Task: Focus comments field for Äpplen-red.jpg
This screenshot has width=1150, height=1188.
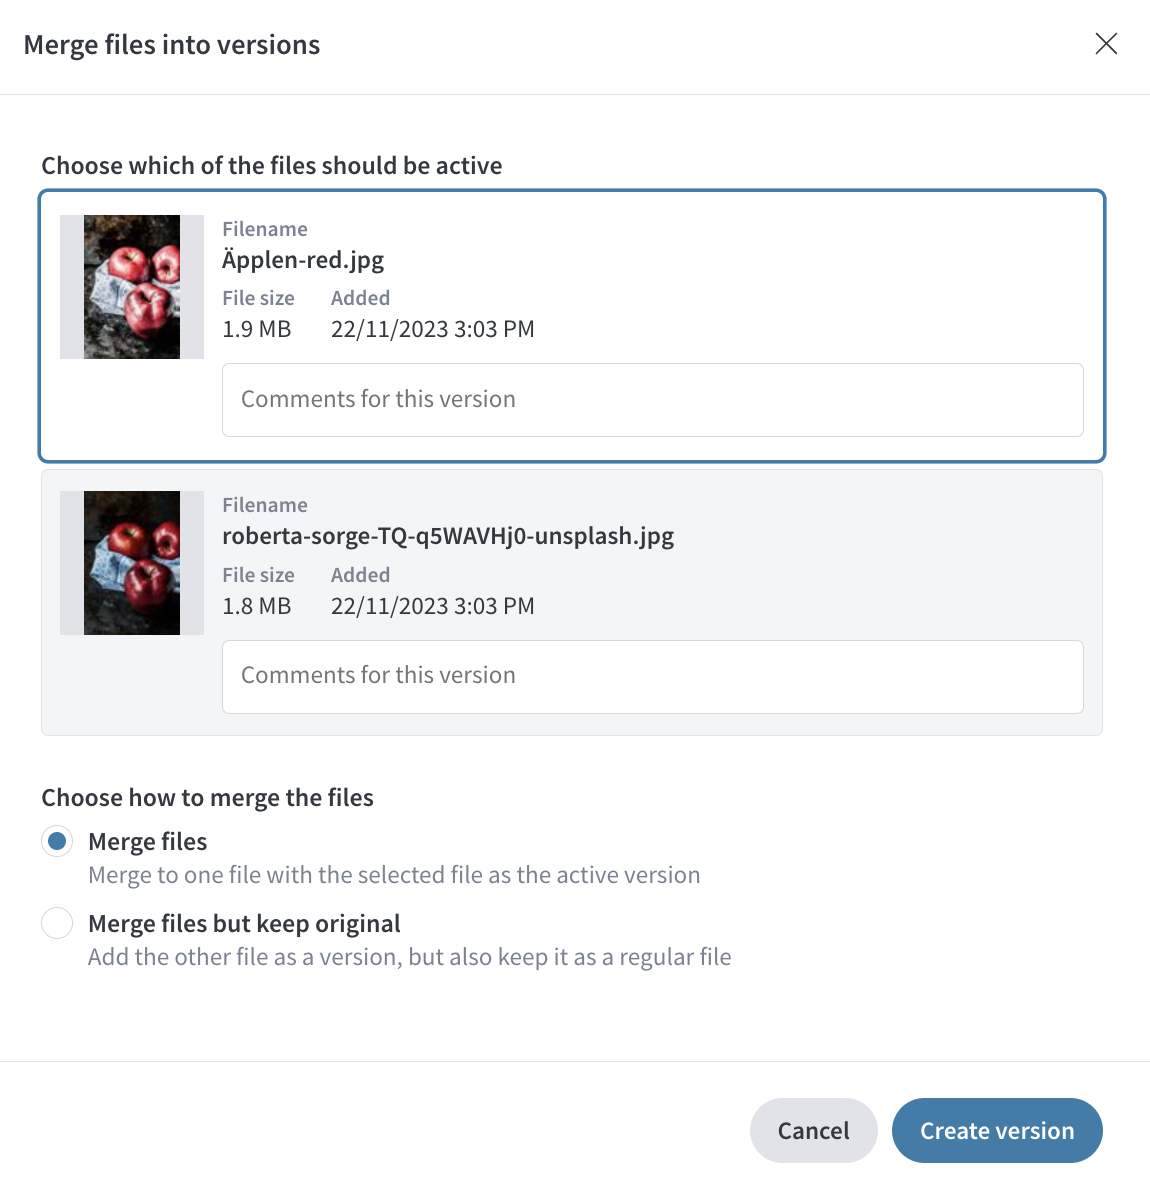Action: [x=652, y=400]
